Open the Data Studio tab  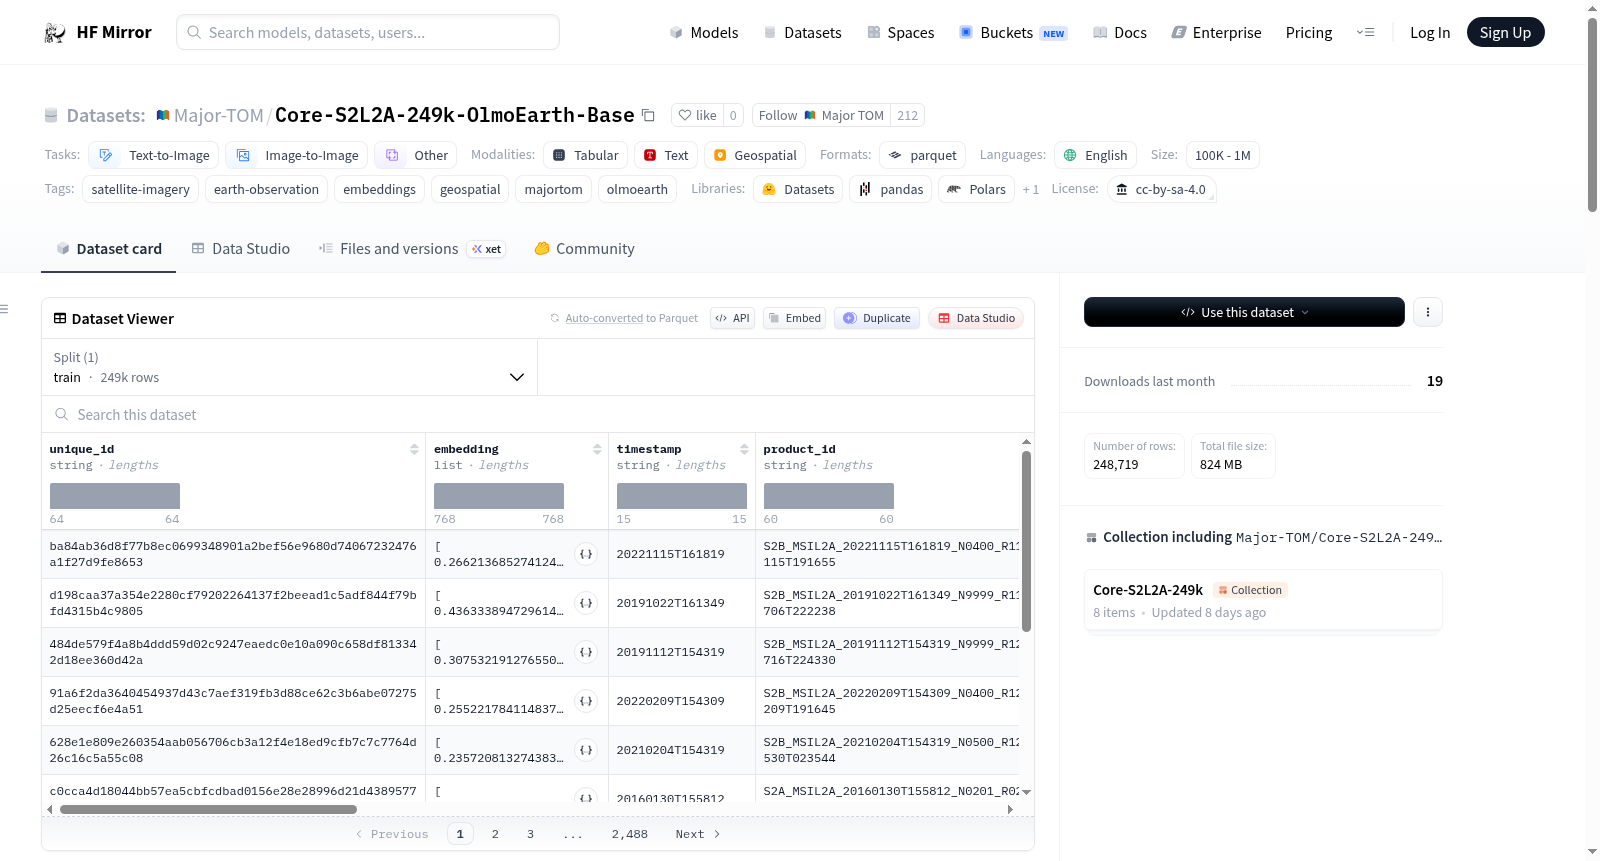240,248
